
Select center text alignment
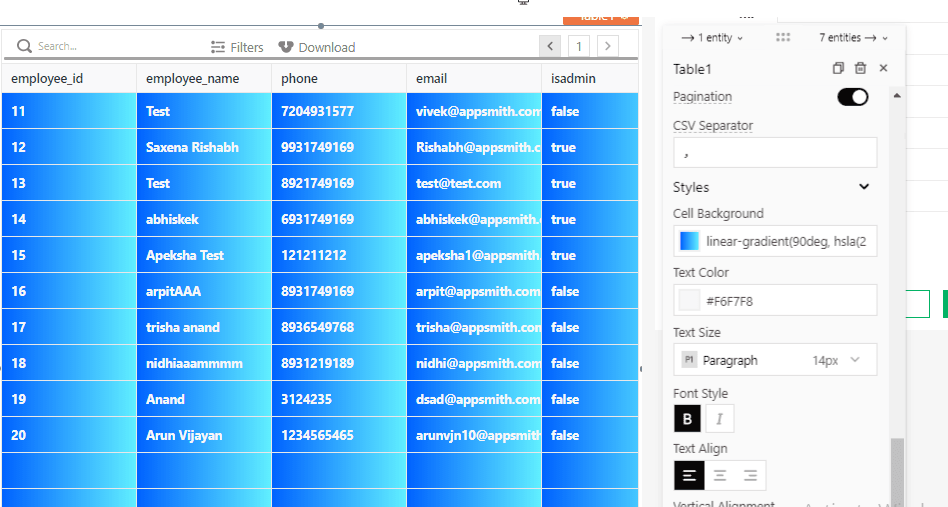tap(719, 476)
